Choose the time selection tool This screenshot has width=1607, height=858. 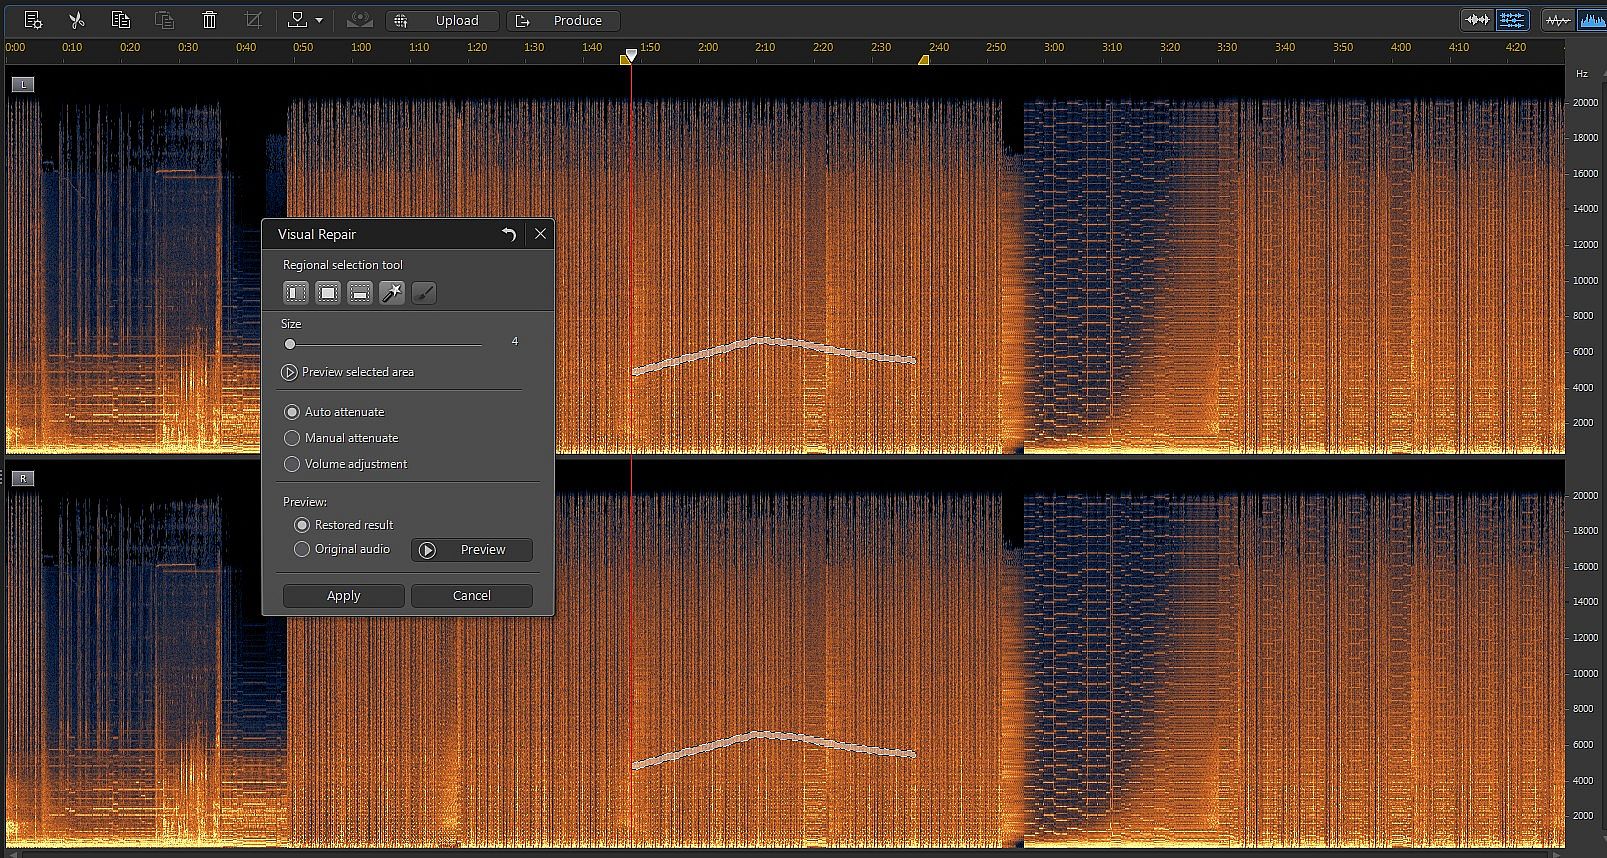click(296, 293)
